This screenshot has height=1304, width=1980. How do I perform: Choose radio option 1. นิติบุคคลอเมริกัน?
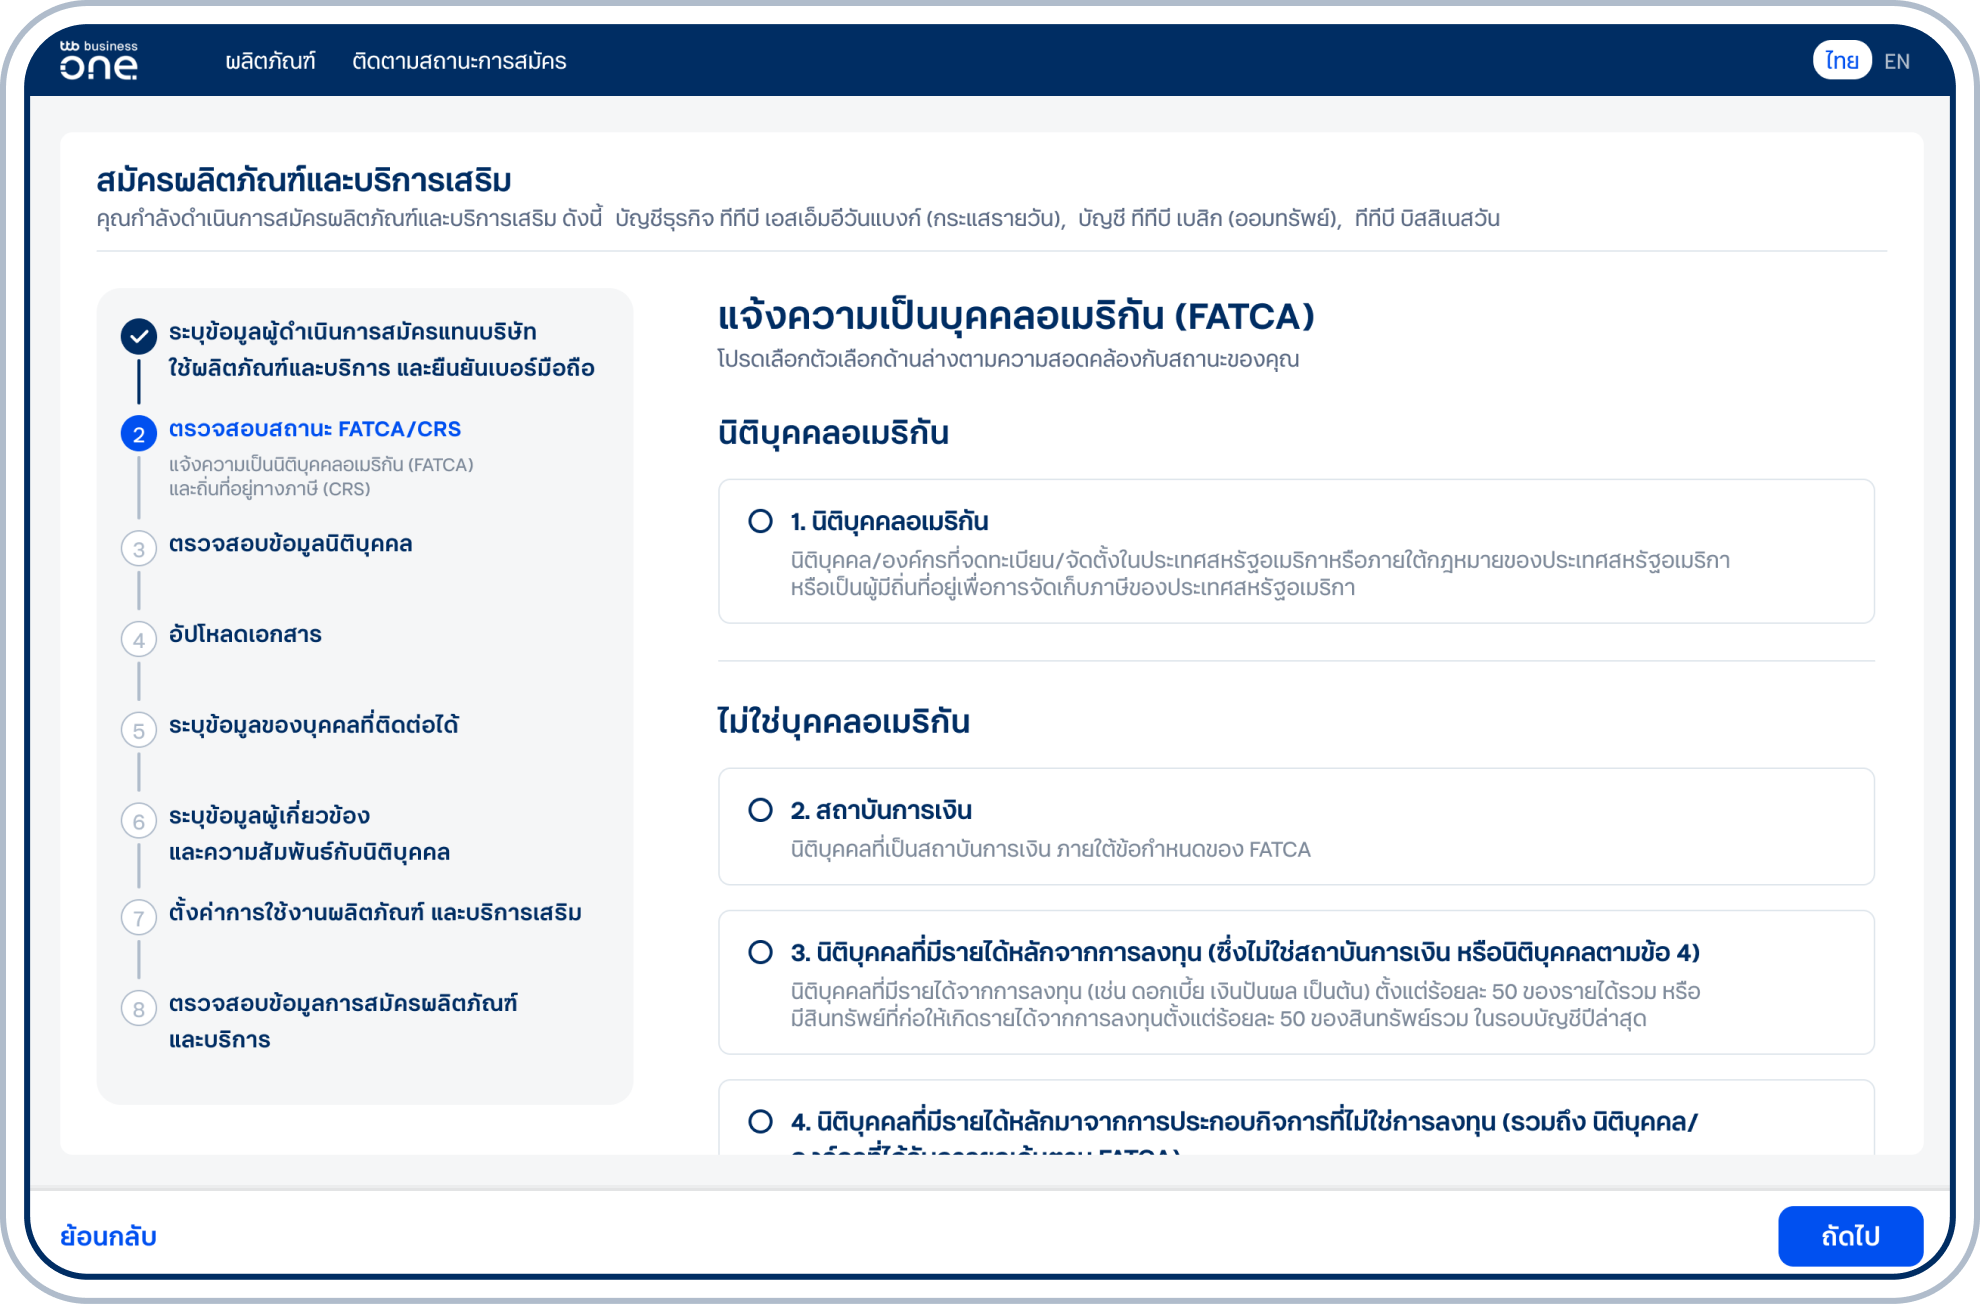pos(761,521)
